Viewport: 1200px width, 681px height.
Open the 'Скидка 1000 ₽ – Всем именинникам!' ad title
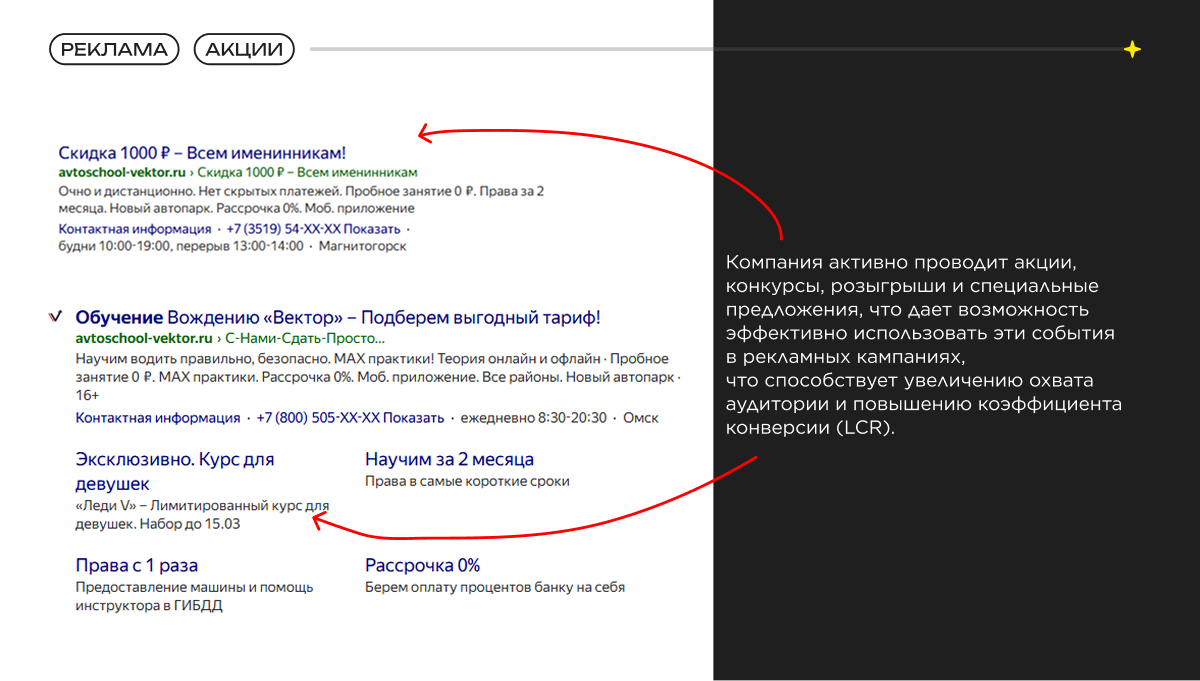202,153
